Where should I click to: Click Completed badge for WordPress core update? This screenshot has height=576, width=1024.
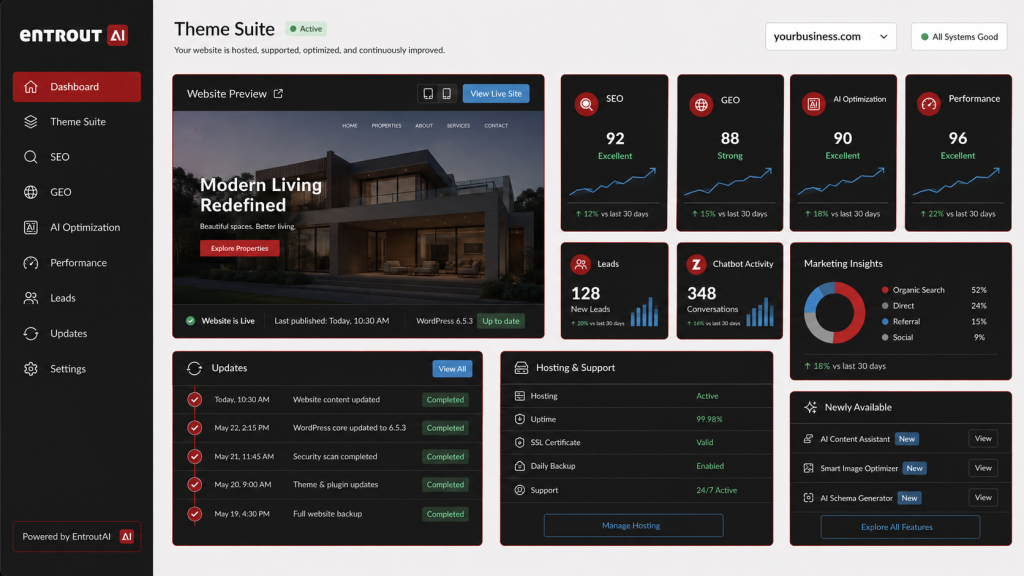pos(445,428)
